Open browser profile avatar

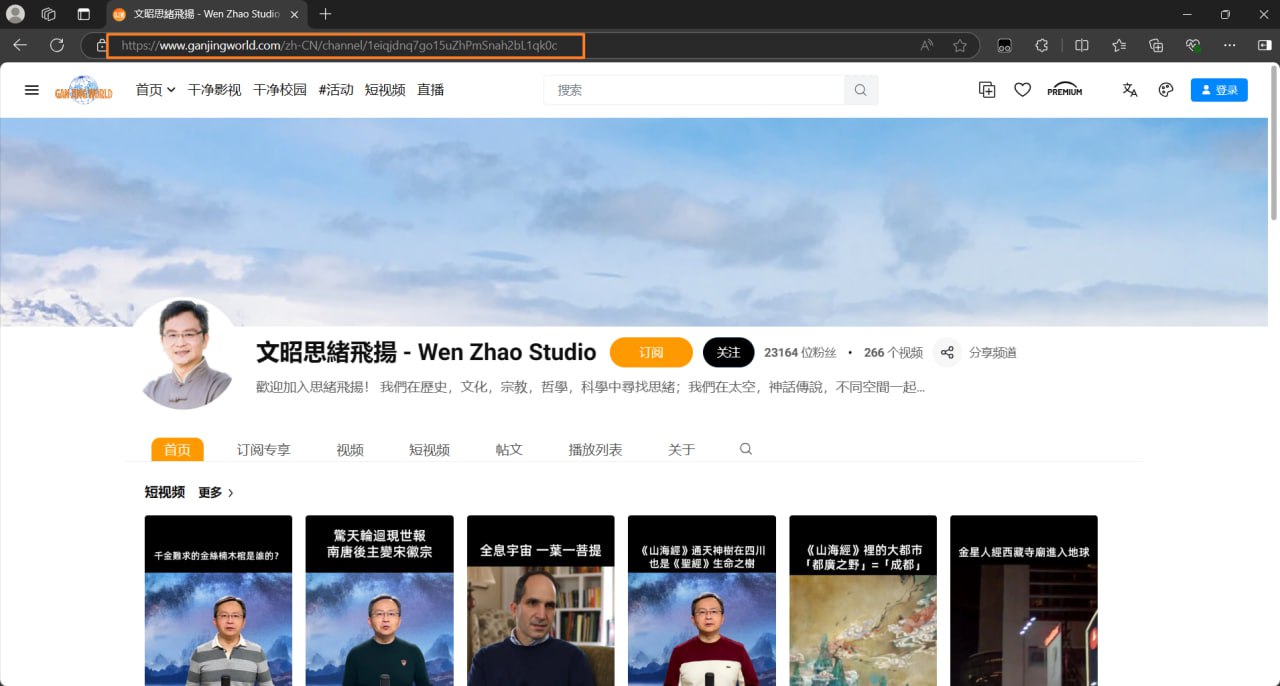[15, 14]
